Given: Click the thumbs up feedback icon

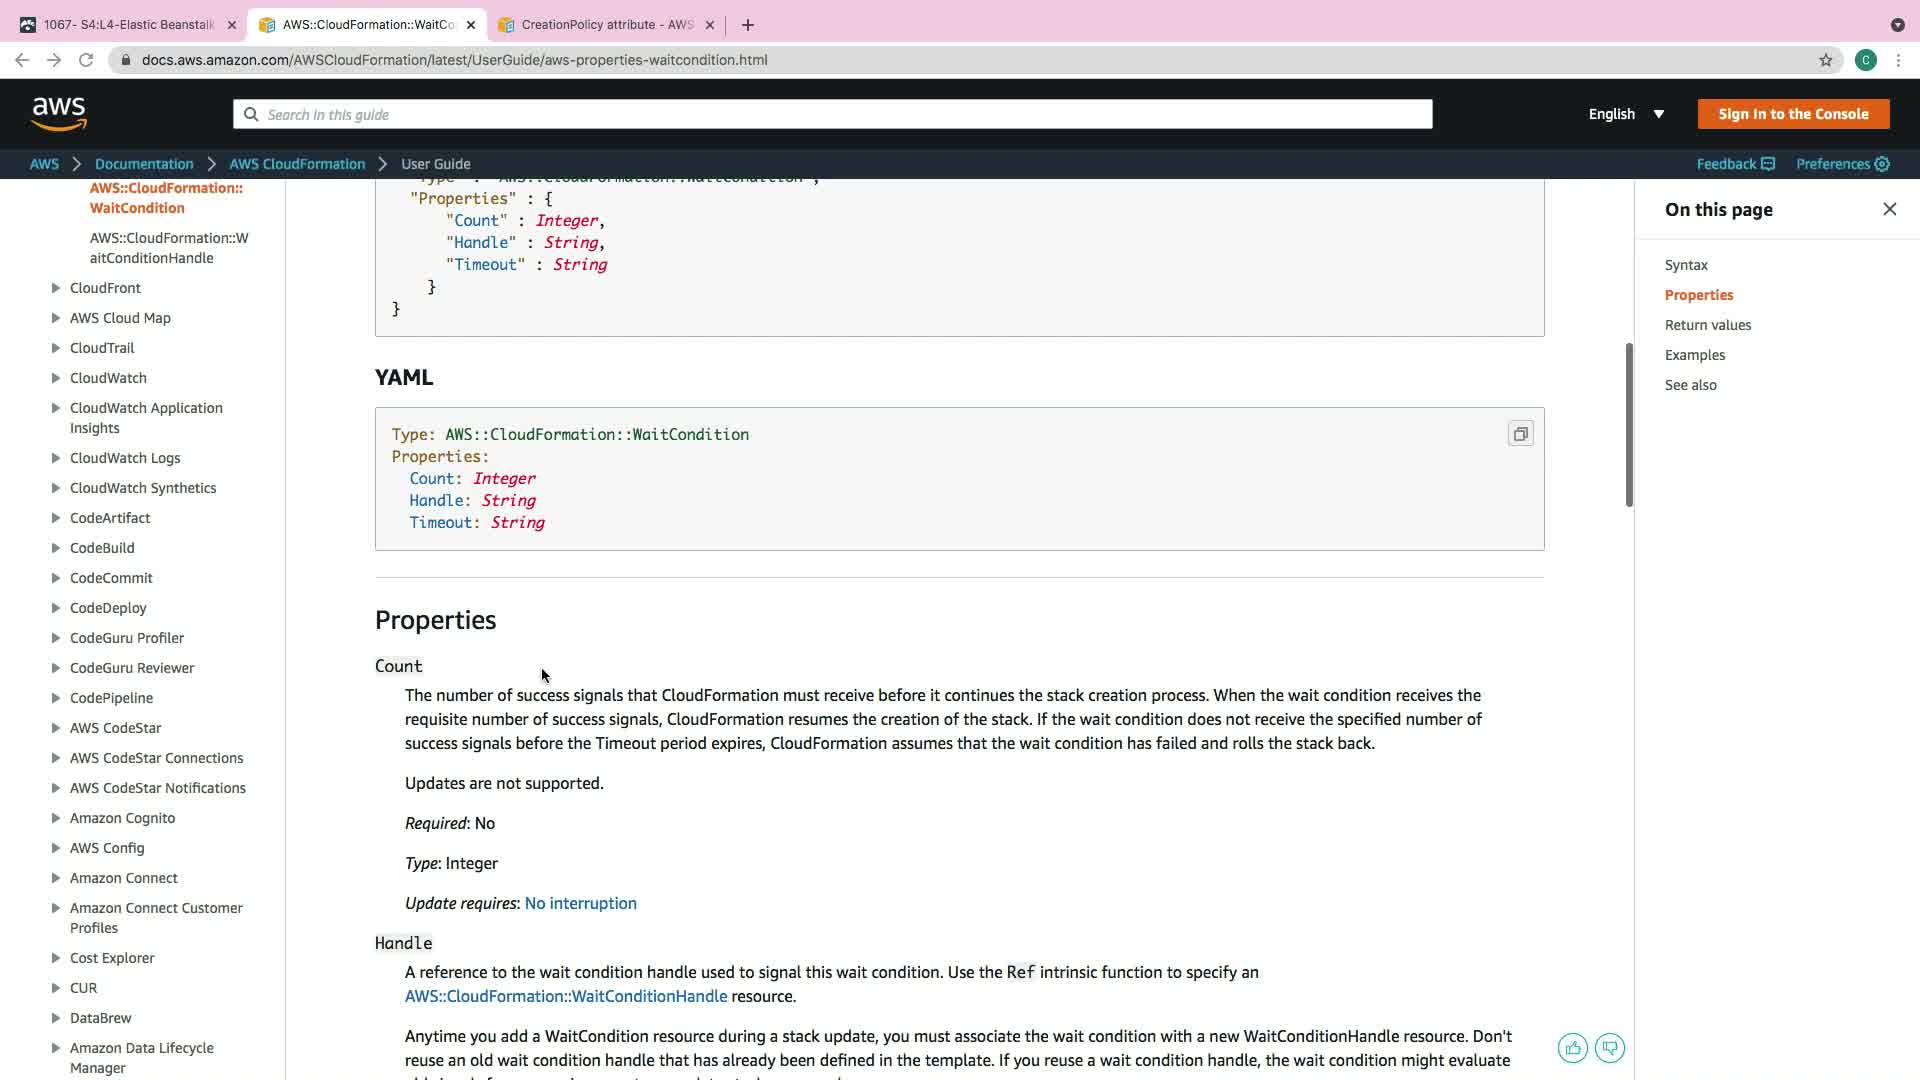Looking at the screenshot, I should coord(1572,1048).
